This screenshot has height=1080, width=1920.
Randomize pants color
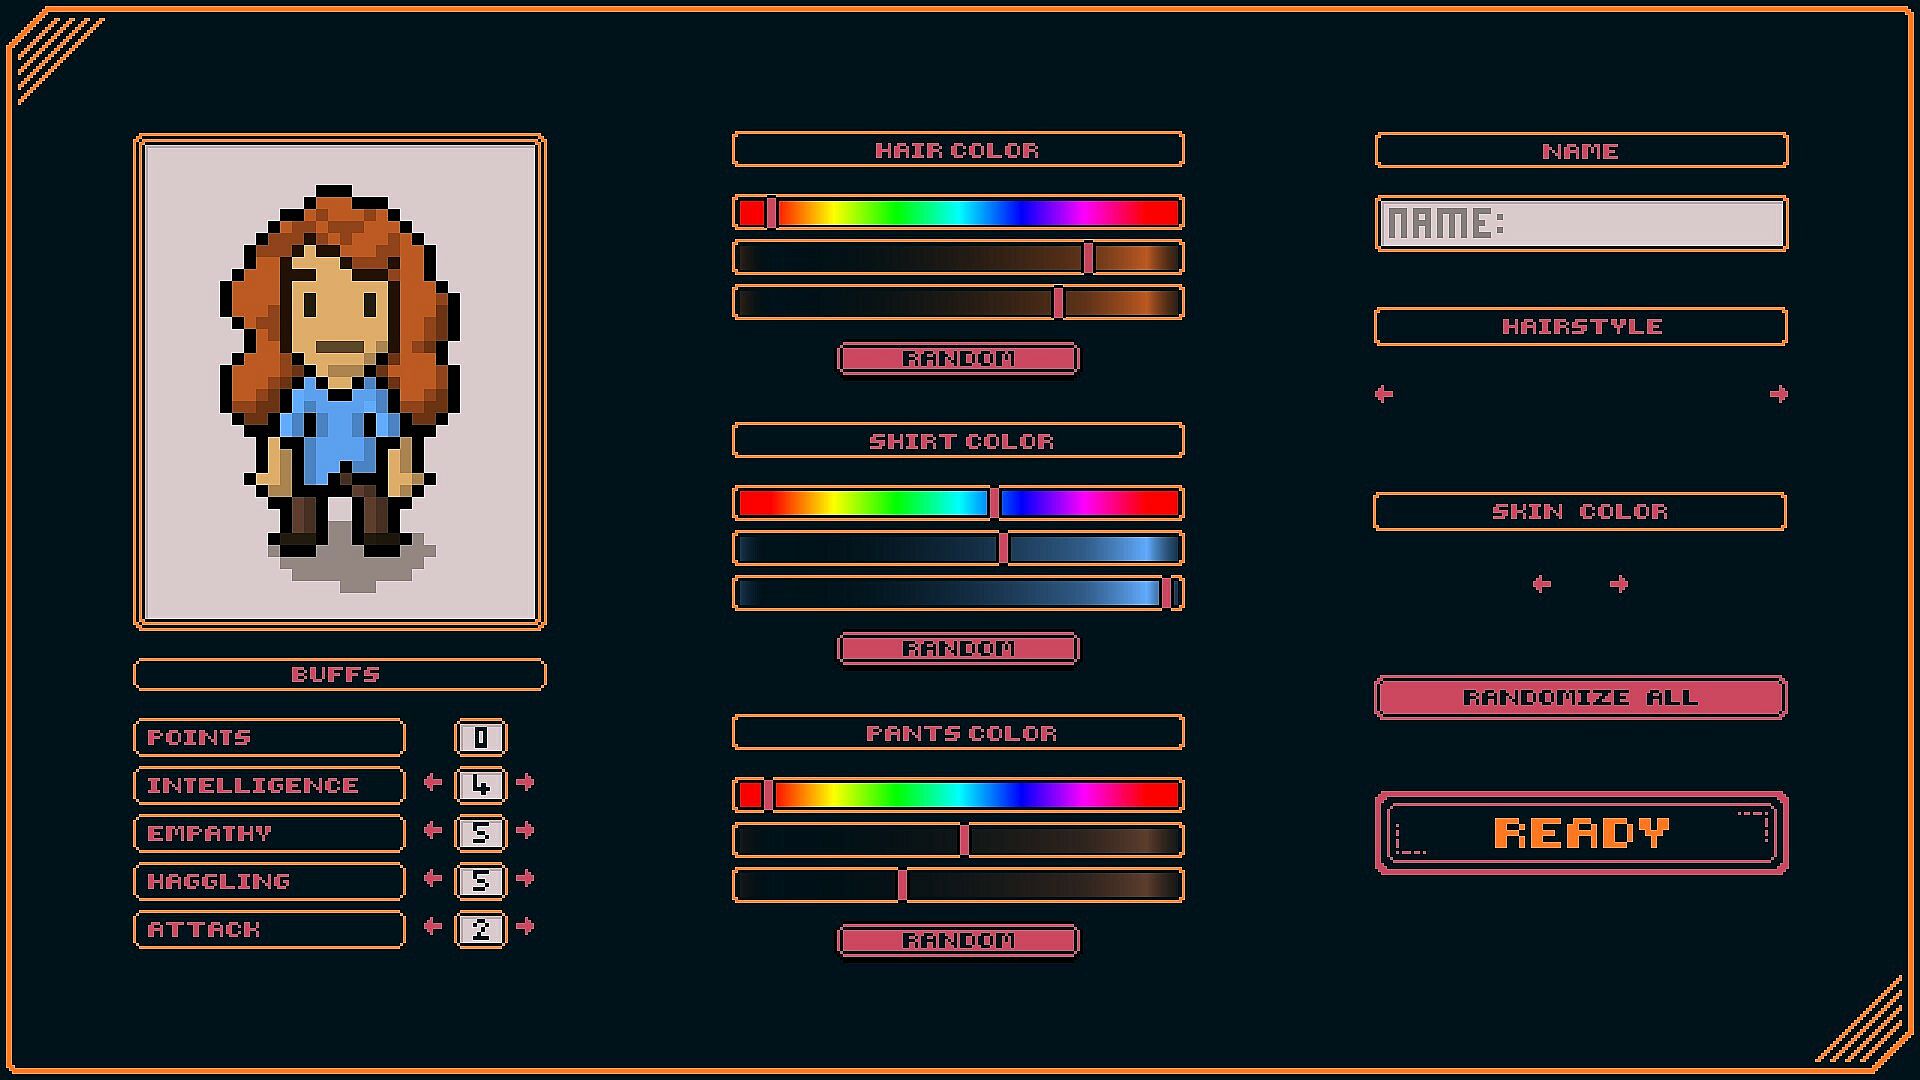tap(958, 940)
